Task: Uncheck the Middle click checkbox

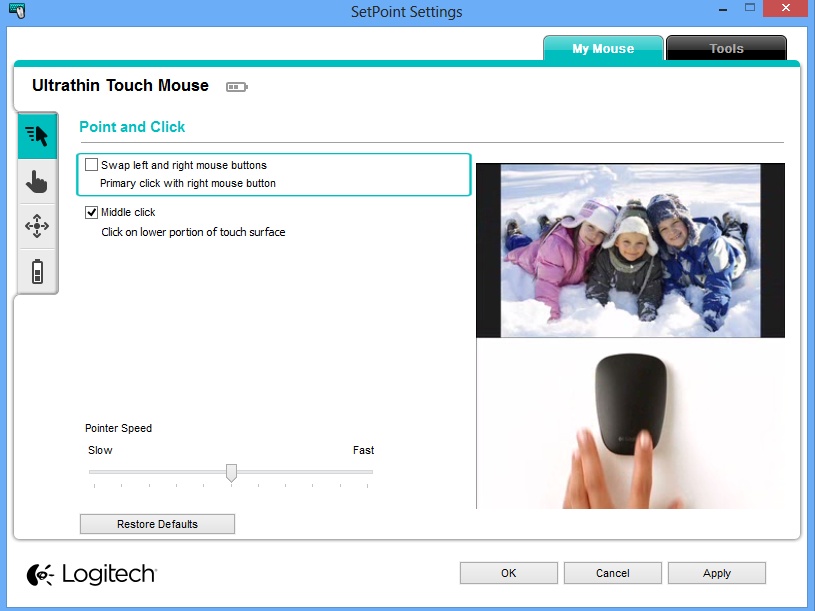Action: [x=91, y=212]
